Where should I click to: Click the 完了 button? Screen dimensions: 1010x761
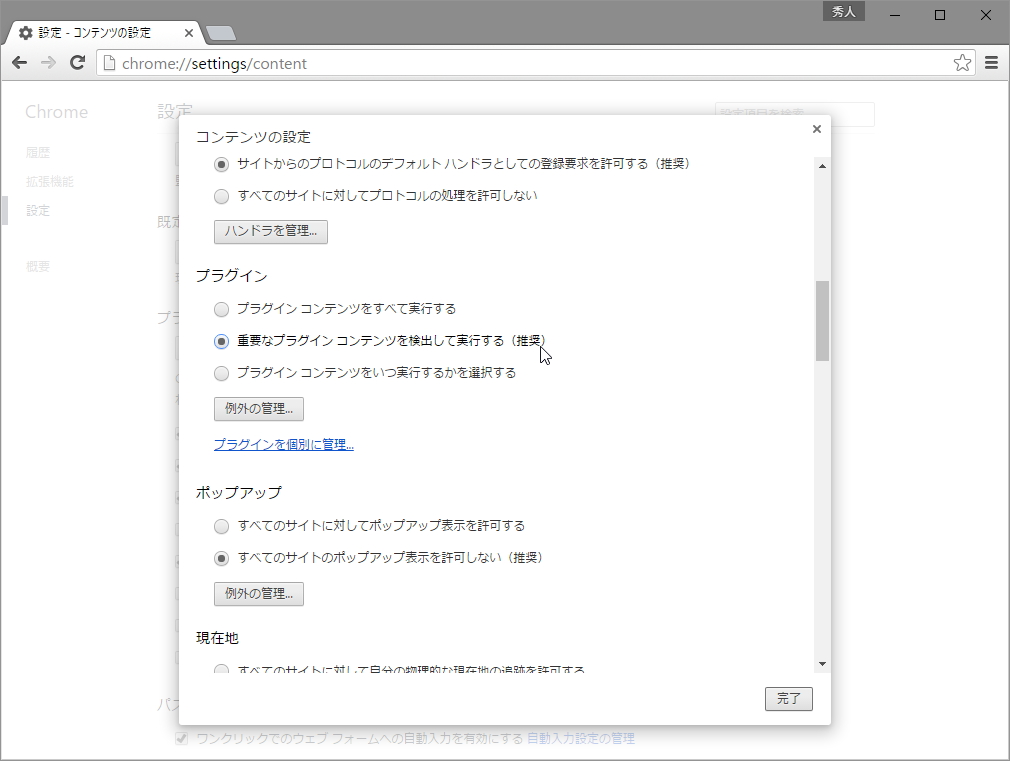pos(788,699)
